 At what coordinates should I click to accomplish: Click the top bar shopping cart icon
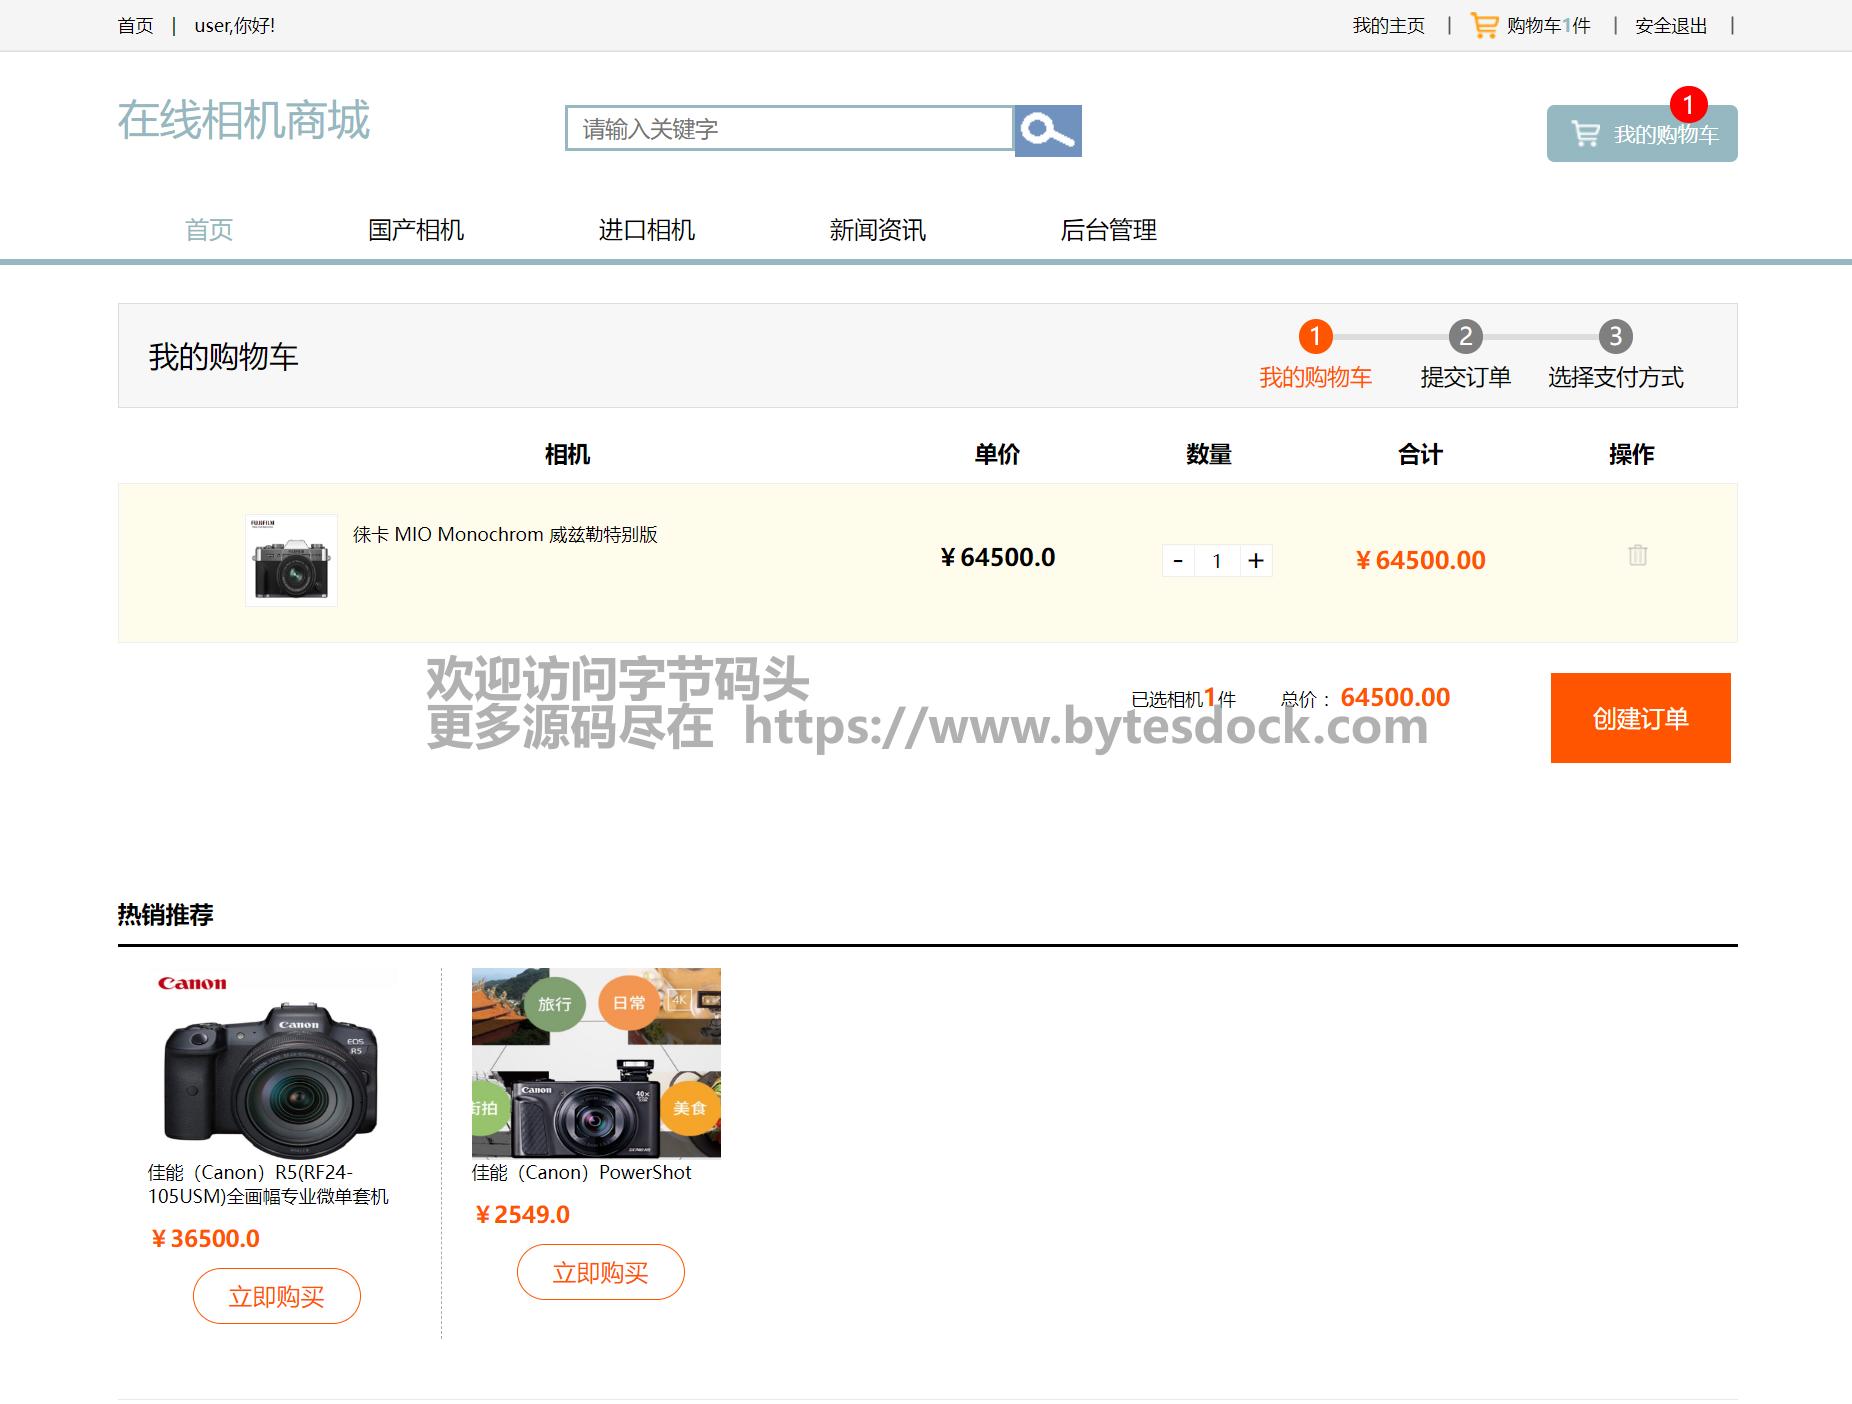click(1484, 26)
